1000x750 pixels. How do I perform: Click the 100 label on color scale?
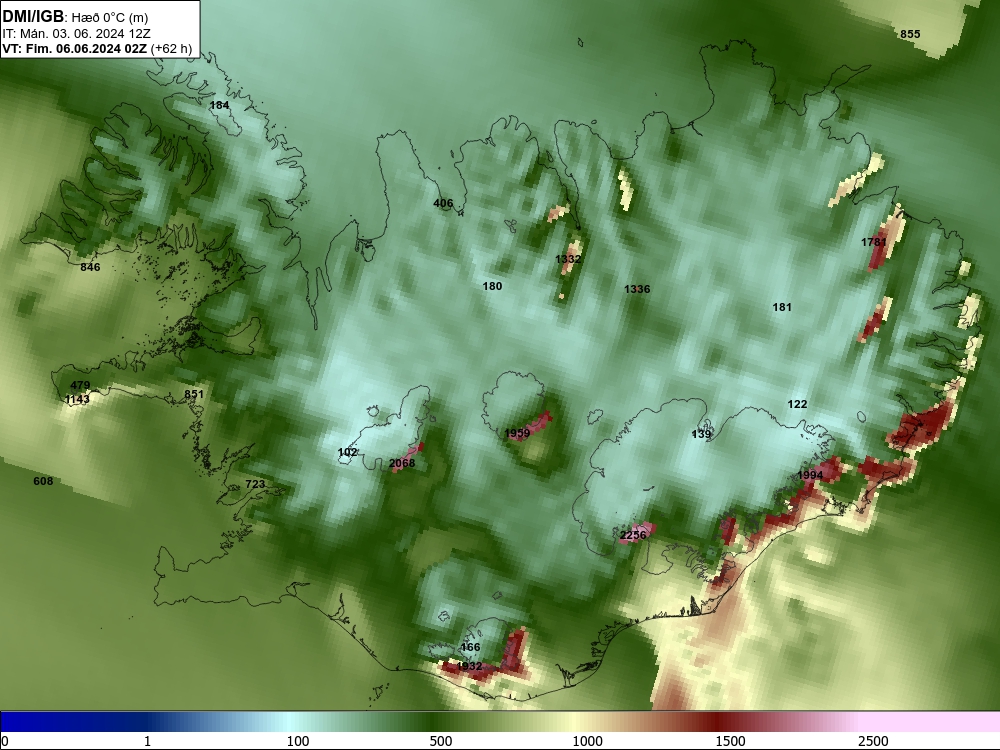point(298,741)
